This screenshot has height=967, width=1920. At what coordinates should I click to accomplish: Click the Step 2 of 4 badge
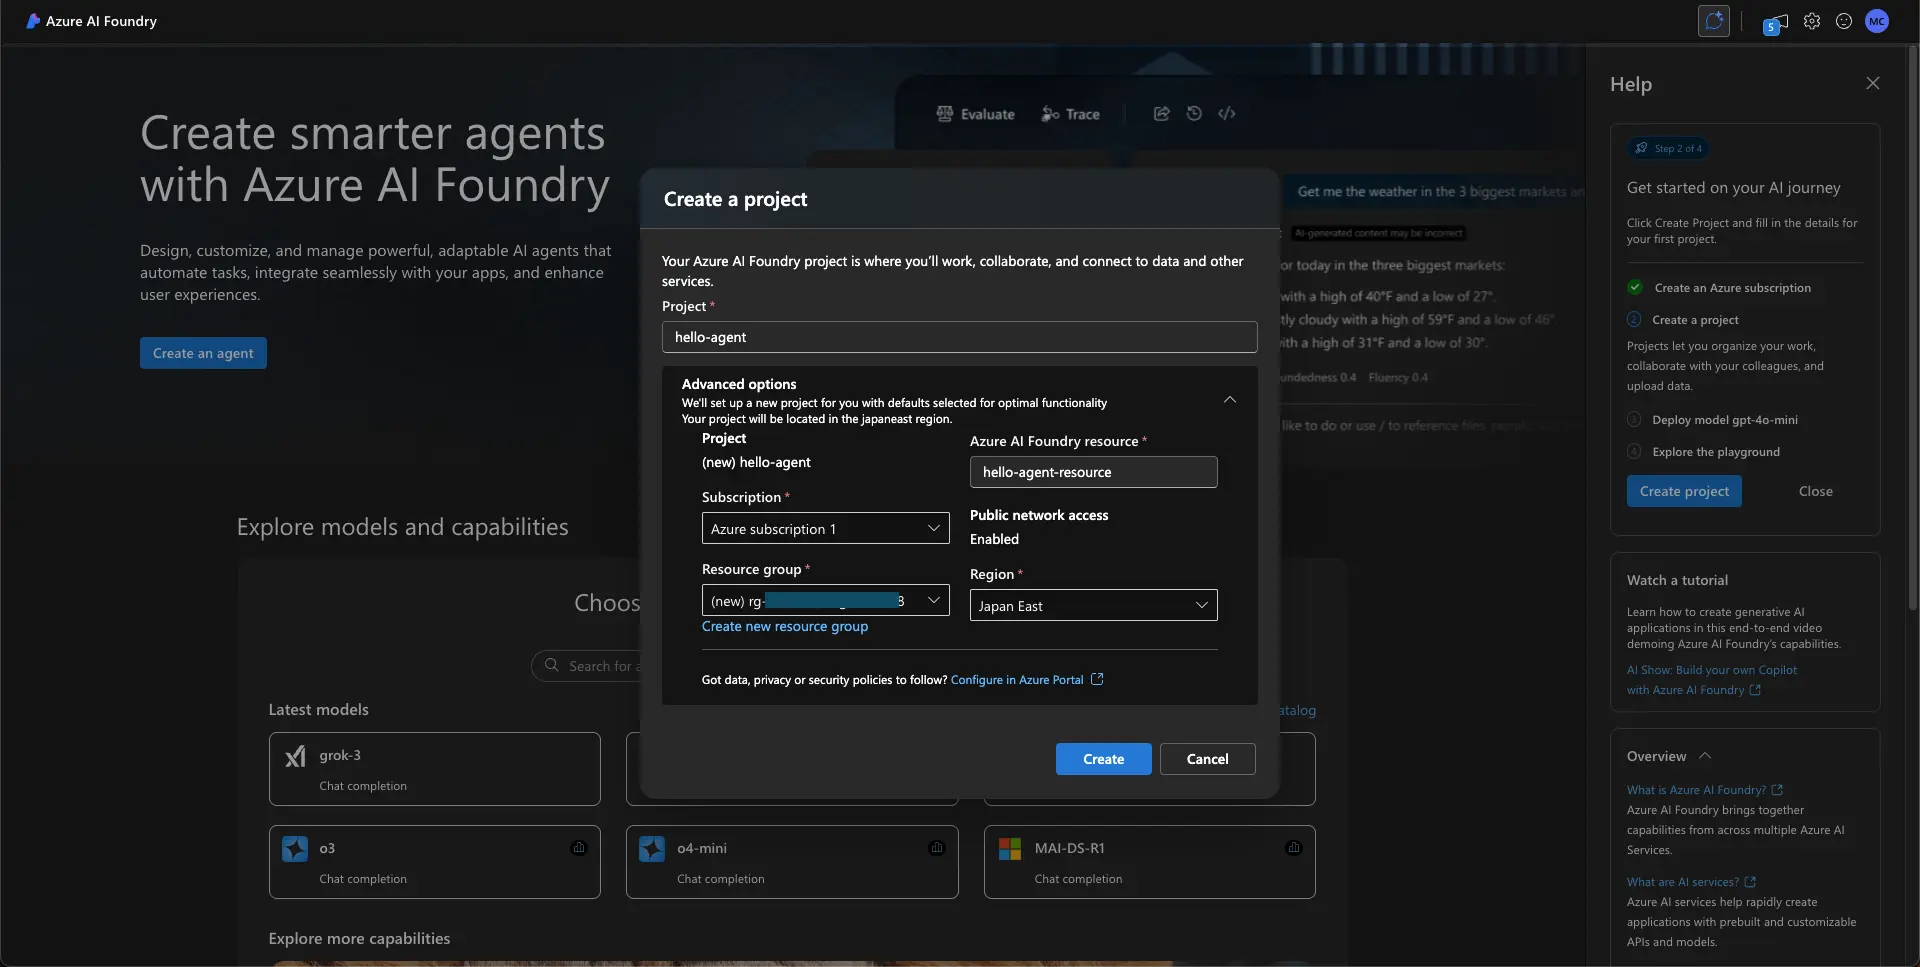coord(1668,148)
